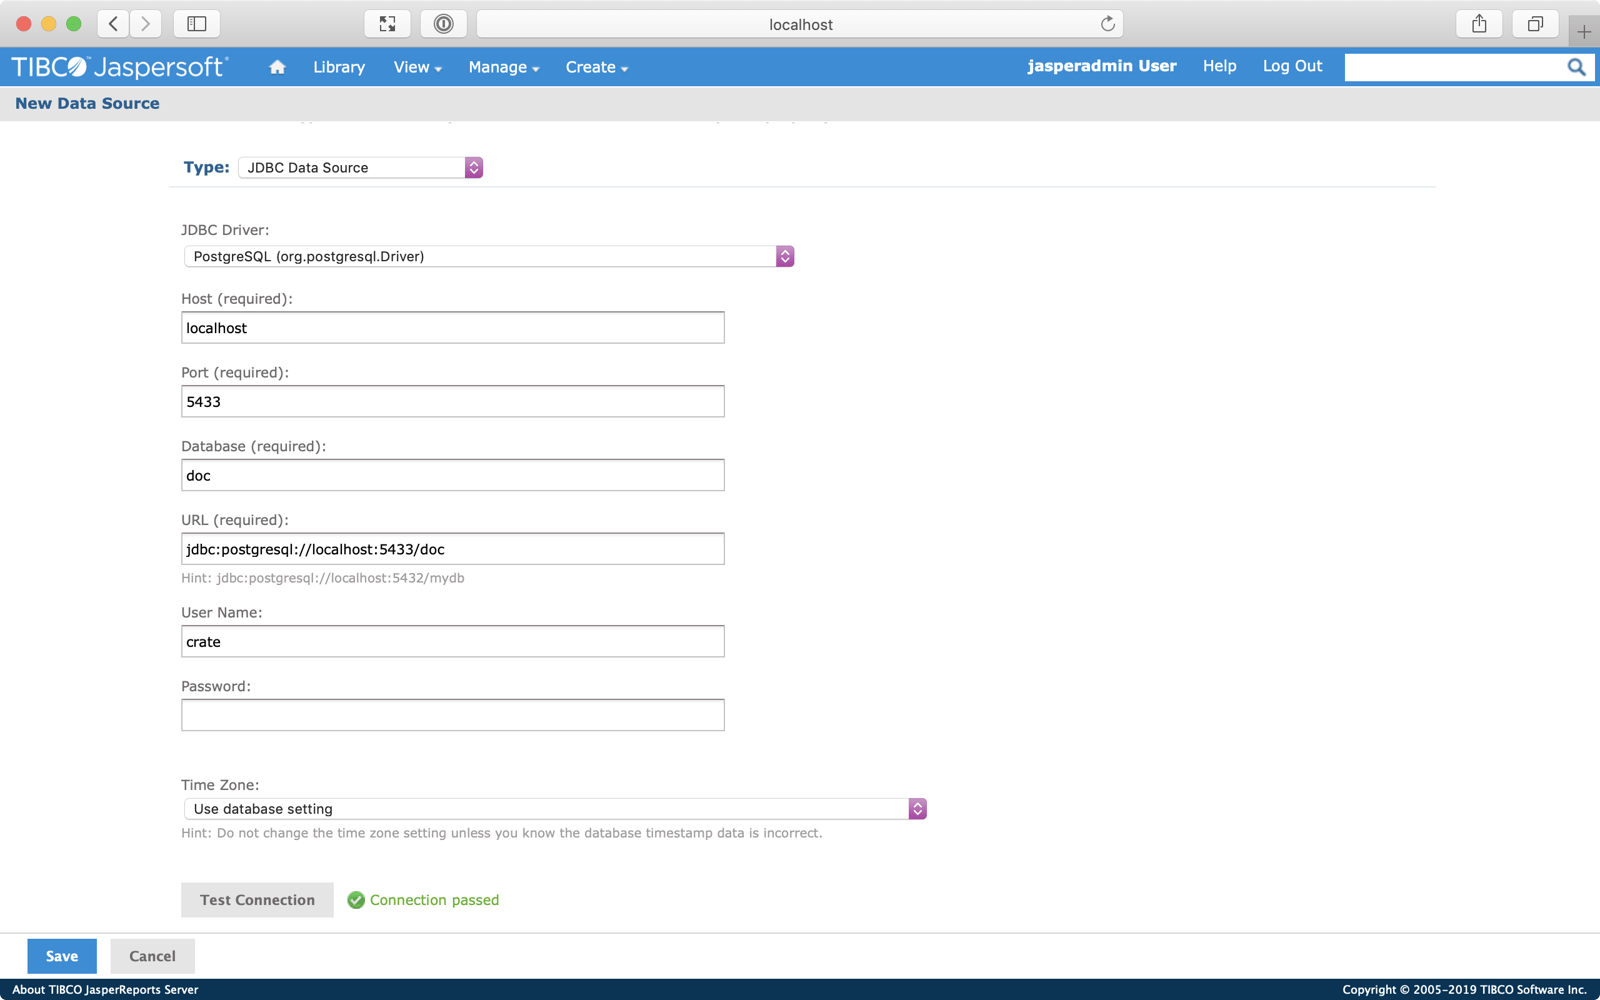Add a new browser tab with plus
The height and width of the screenshot is (1000, 1600).
1584,31
